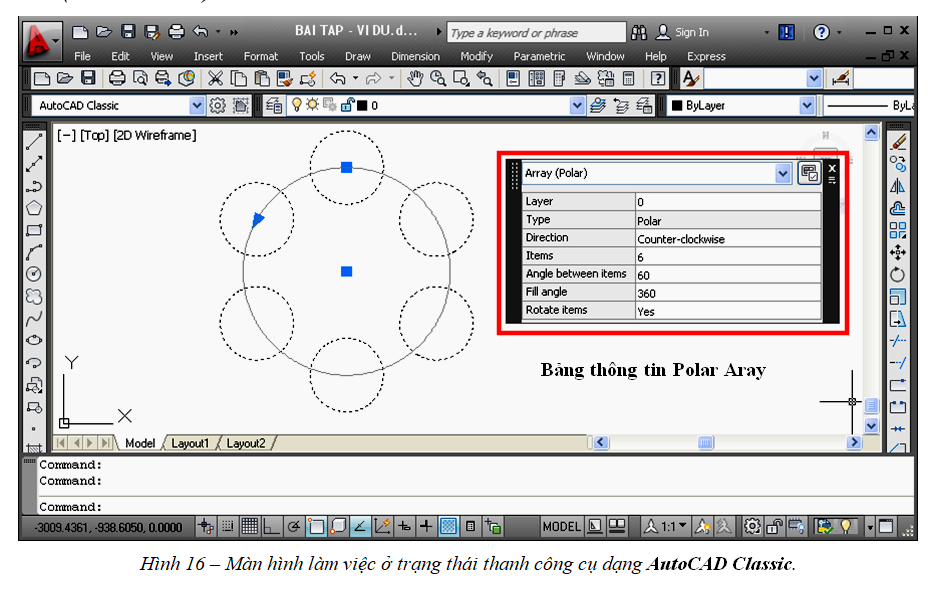Open the Draw menu
Image resolution: width=942 pixels, height=593 pixels.
[357, 56]
